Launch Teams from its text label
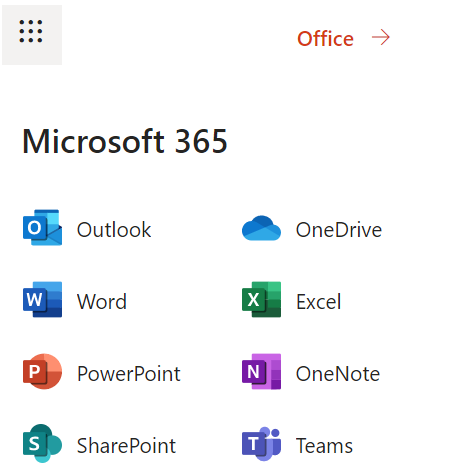 324,446
